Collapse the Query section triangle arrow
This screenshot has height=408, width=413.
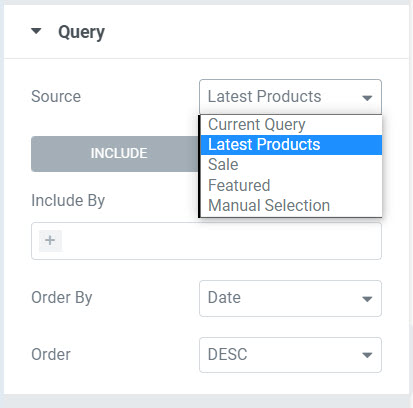click(x=36, y=31)
